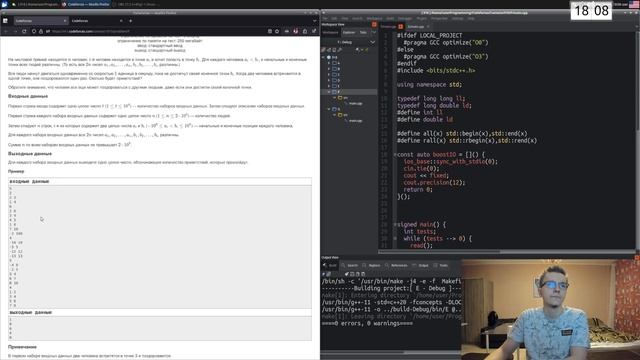The width and height of the screenshot is (640, 360).
Task: Switch to CodeLite taskbar entry
Action: click(x=35, y=4)
